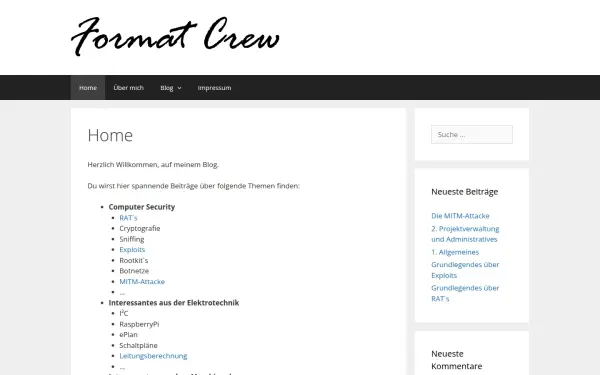Expand the Blog dropdown chevron
The height and width of the screenshot is (375, 600).
179,88
